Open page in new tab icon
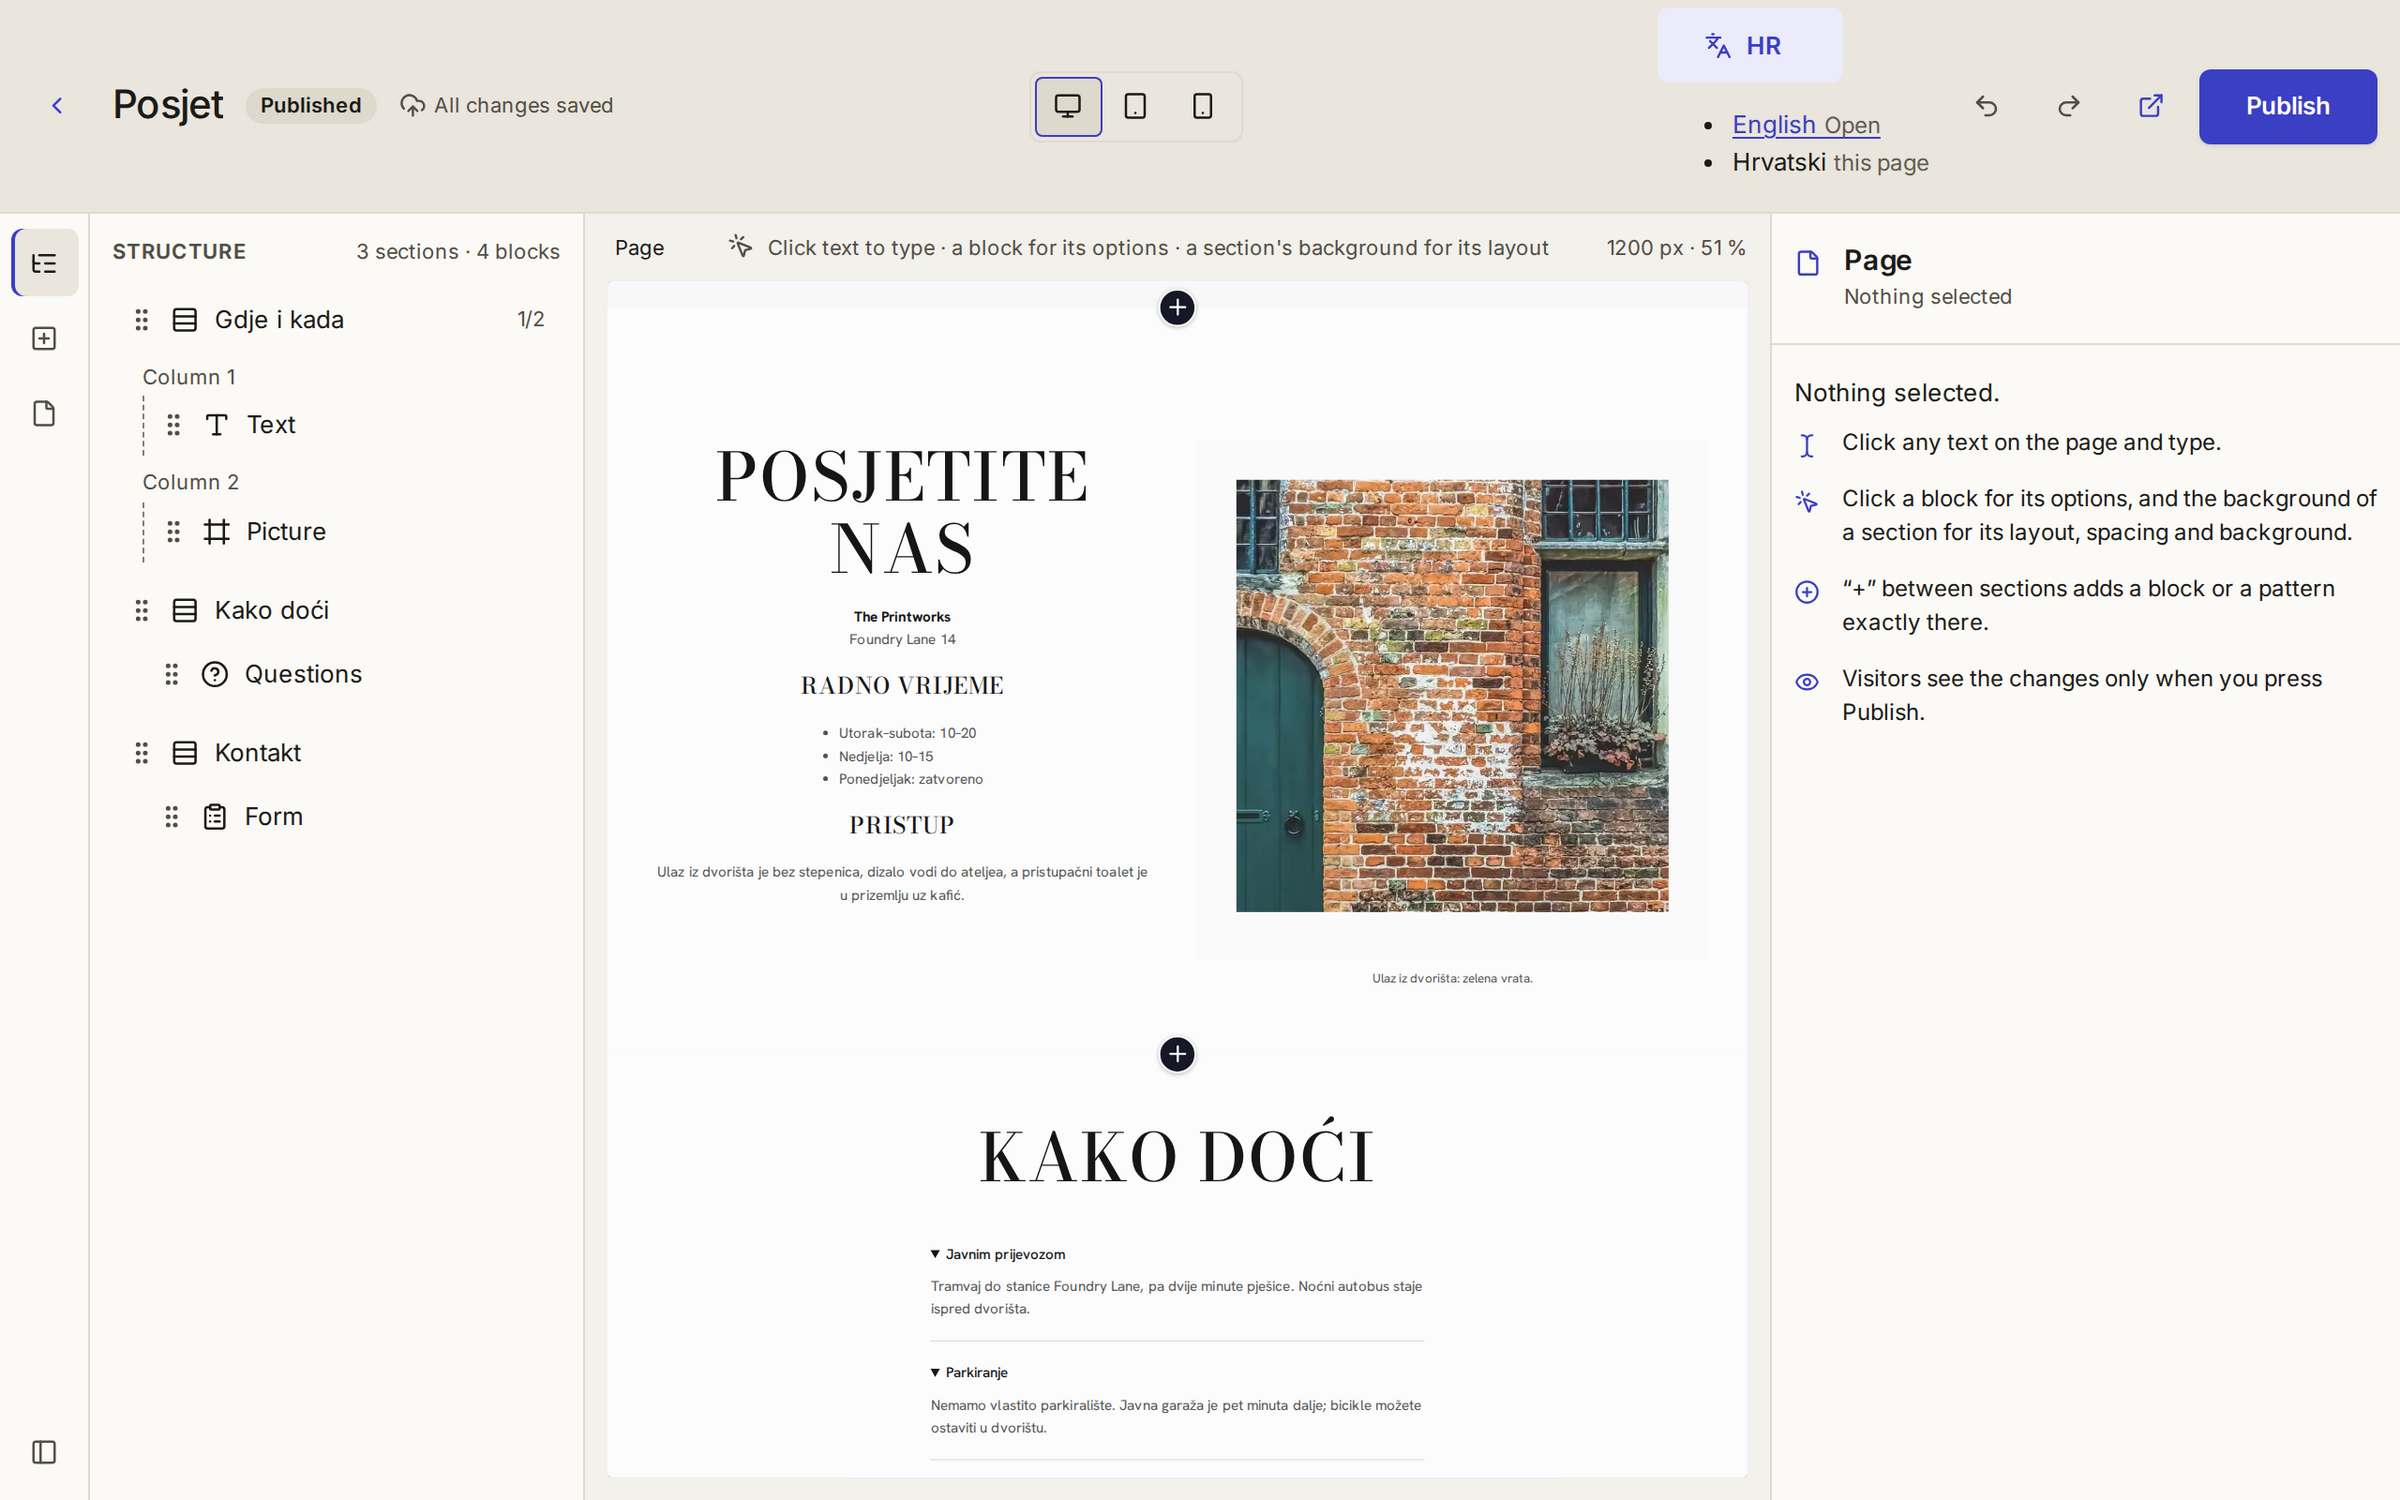The image size is (2400, 1500). (x=2150, y=106)
